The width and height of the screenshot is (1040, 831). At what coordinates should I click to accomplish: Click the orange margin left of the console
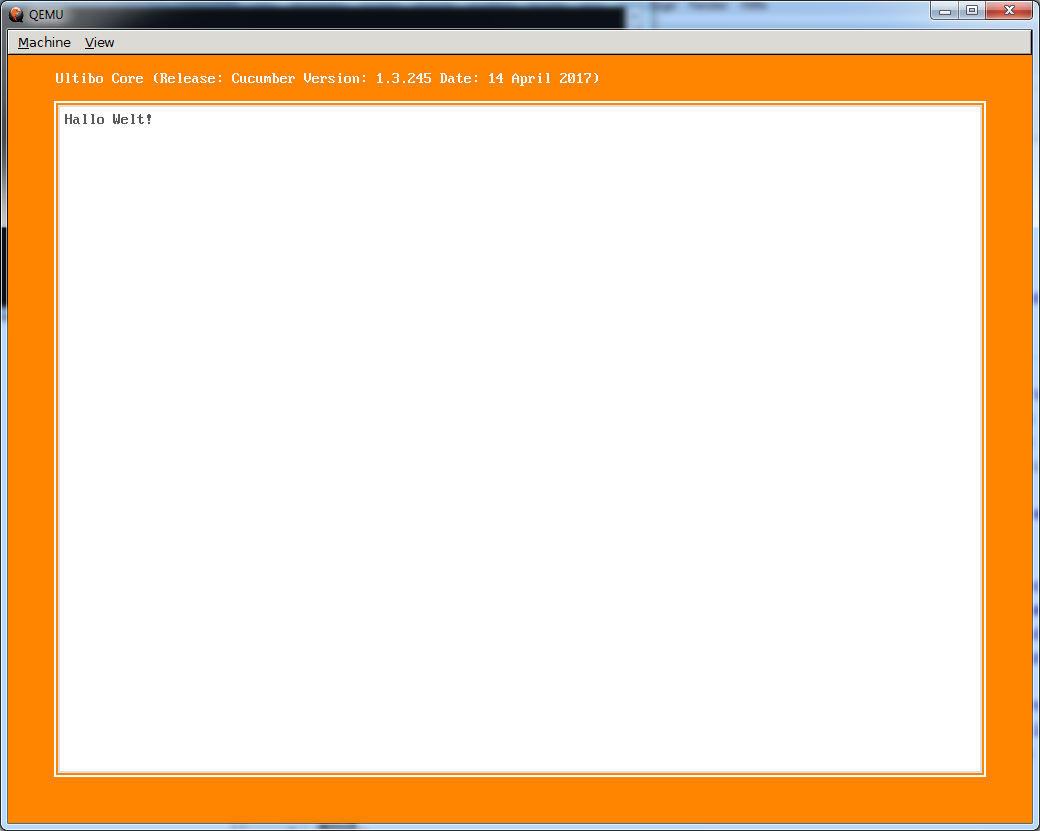point(31,440)
